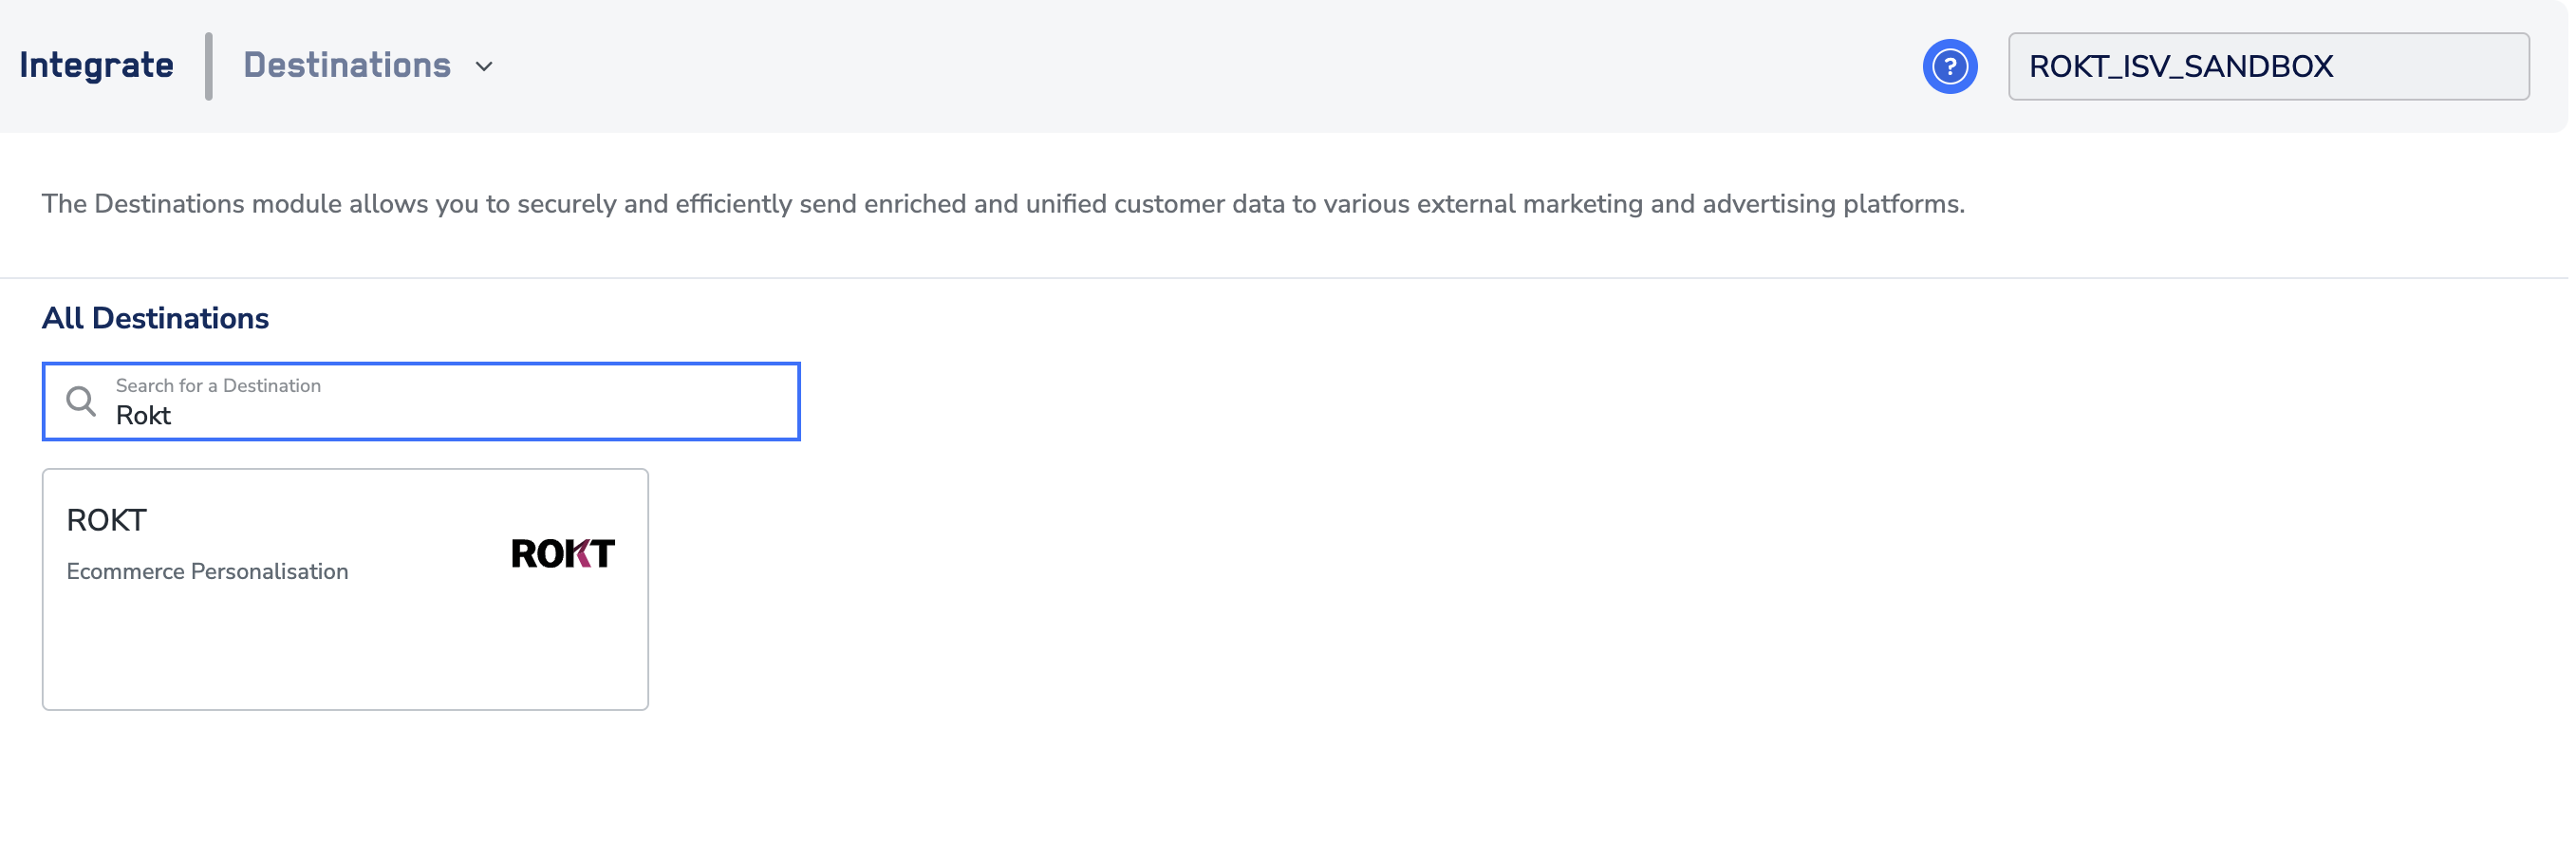Click the words advertising platforms in description
Image resolution: width=2576 pixels, height=841 pixels.
tap(1833, 204)
